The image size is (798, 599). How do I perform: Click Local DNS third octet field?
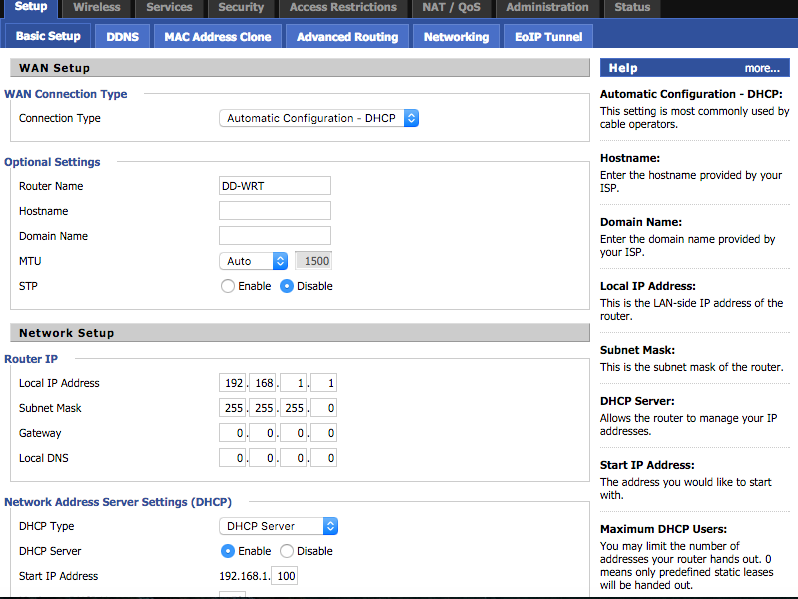point(293,458)
